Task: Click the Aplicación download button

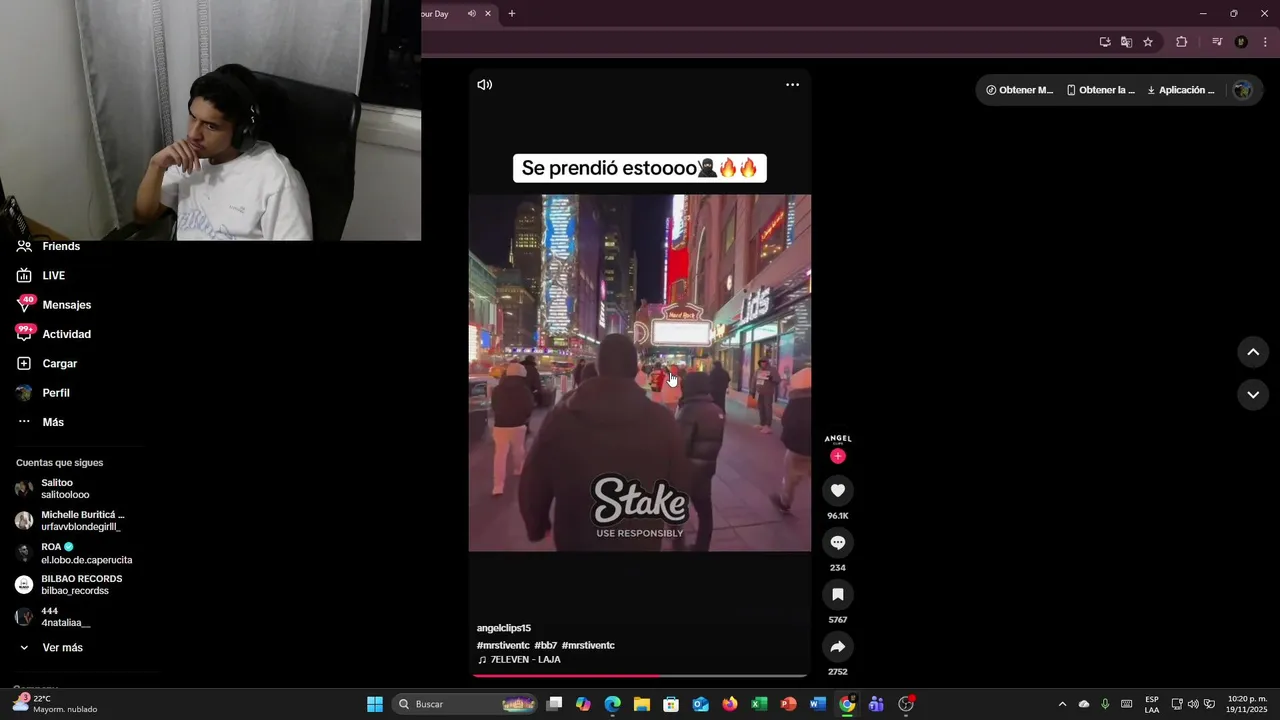Action: click(x=1181, y=90)
